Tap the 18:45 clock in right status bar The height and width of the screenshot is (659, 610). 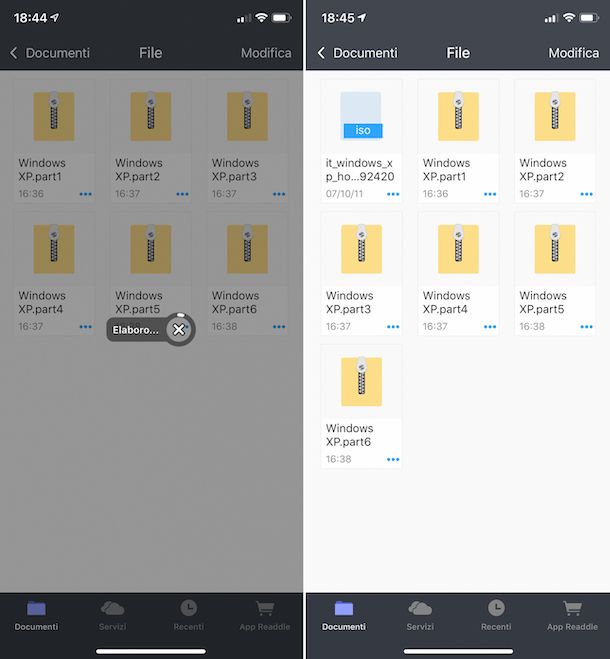(x=338, y=18)
